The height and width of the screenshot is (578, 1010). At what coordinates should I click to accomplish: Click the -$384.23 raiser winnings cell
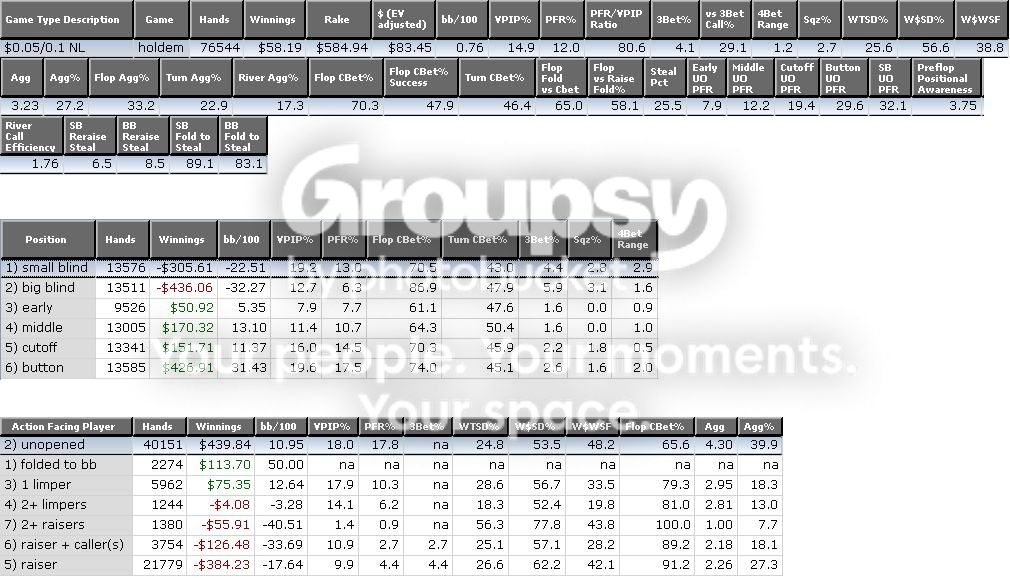point(222,564)
